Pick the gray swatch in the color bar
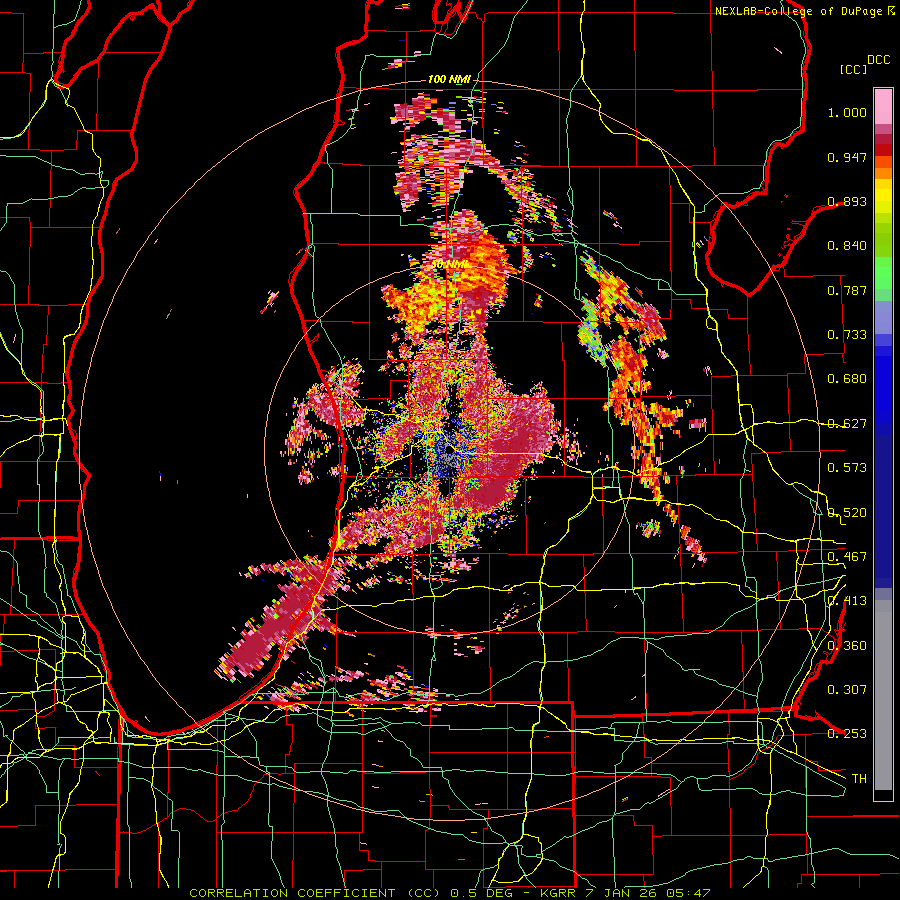This screenshot has height=900, width=900. 883,695
